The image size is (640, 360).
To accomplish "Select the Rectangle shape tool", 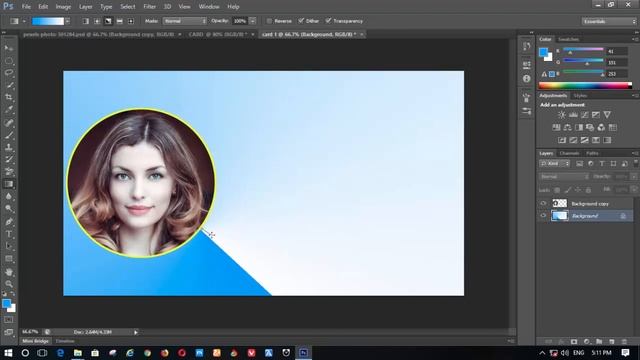I will click(x=9, y=259).
